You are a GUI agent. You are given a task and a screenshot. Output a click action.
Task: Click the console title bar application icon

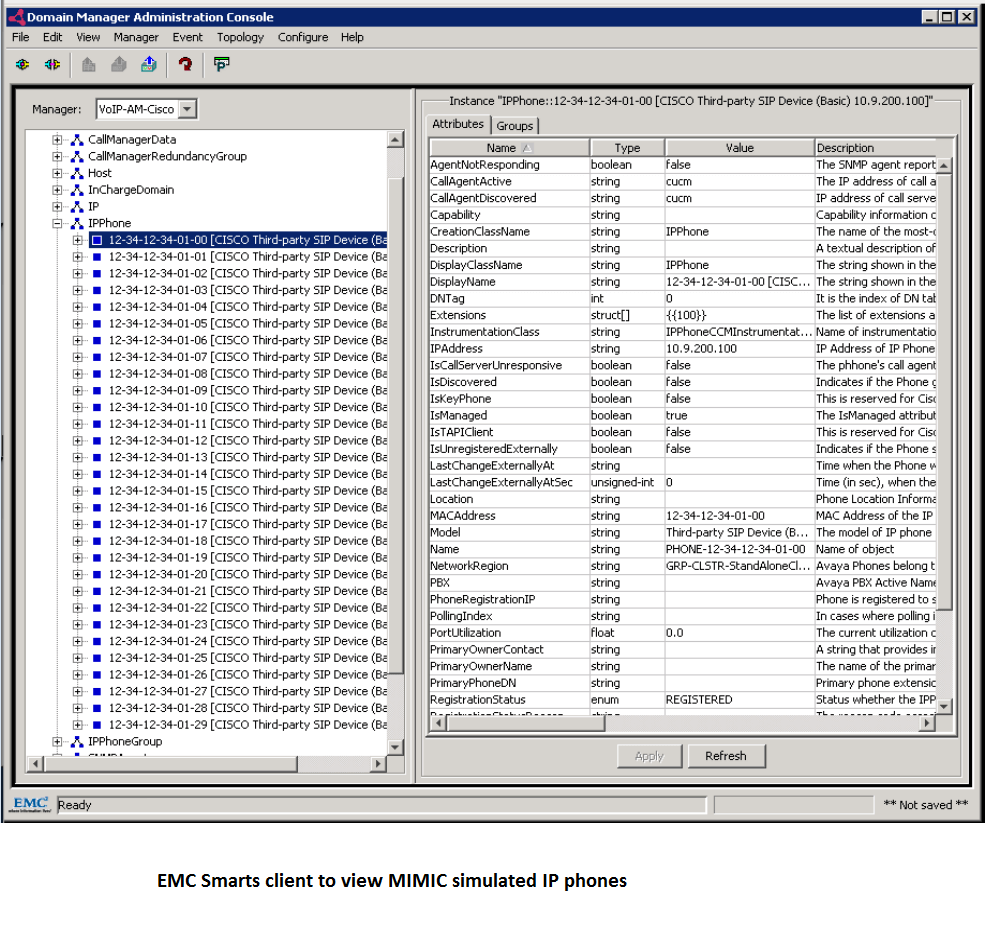(x=17, y=17)
